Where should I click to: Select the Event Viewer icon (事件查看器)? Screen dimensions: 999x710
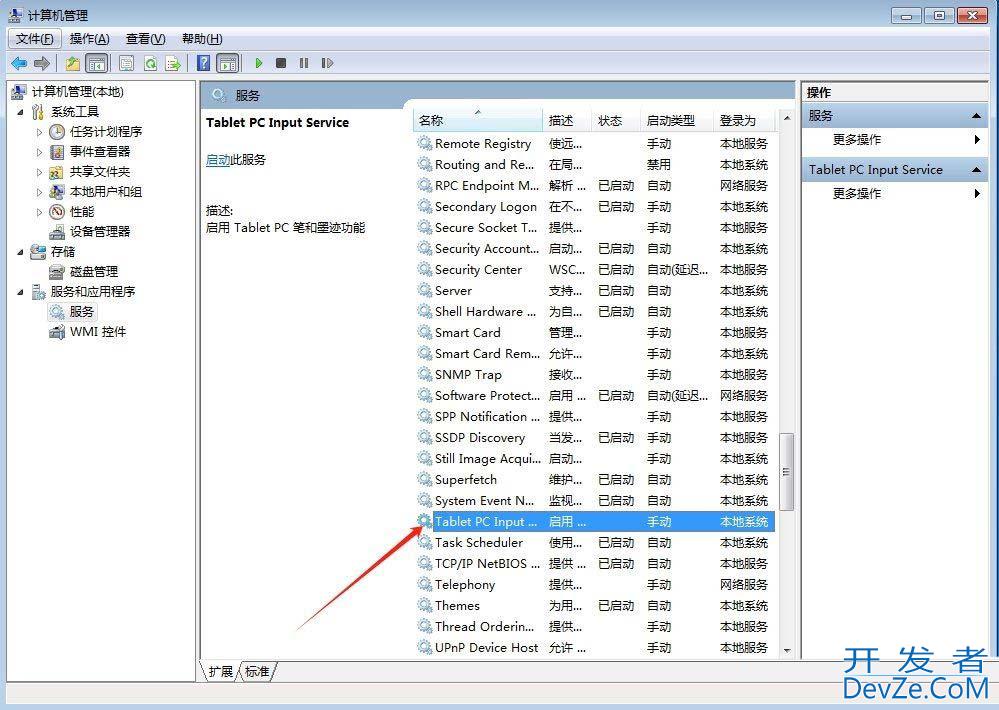click(x=57, y=152)
